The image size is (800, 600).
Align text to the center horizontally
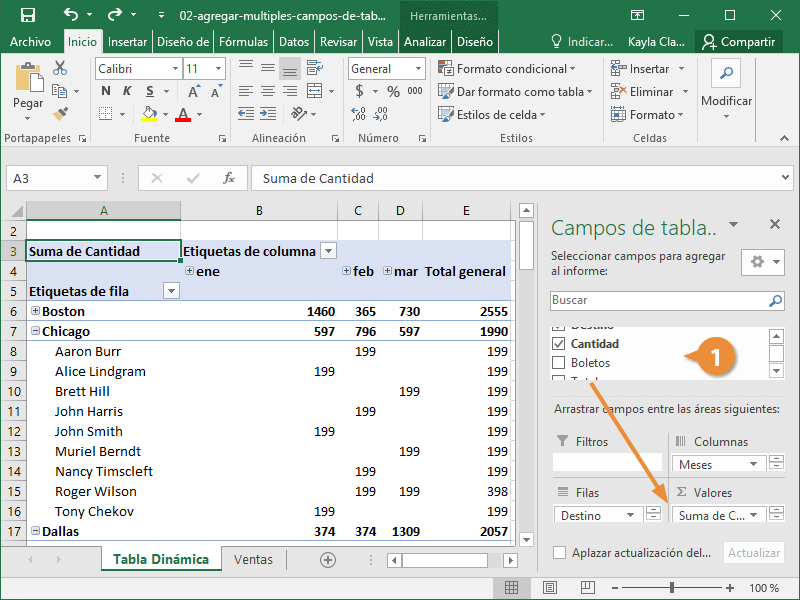[x=268, y=91]
